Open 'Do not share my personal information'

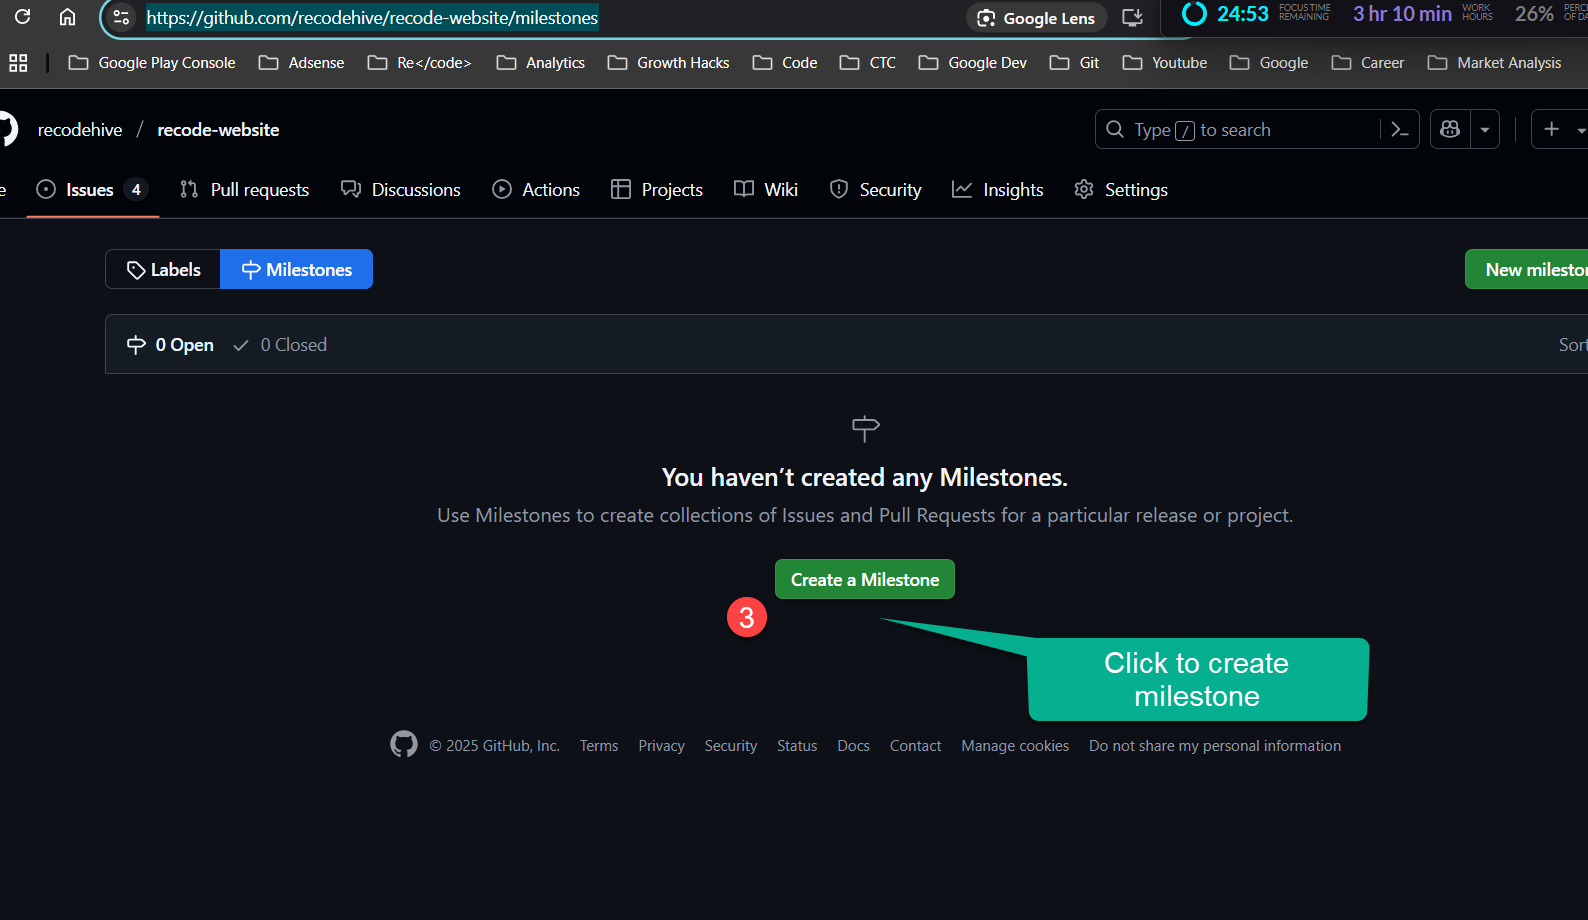(x=1215, y=746)
